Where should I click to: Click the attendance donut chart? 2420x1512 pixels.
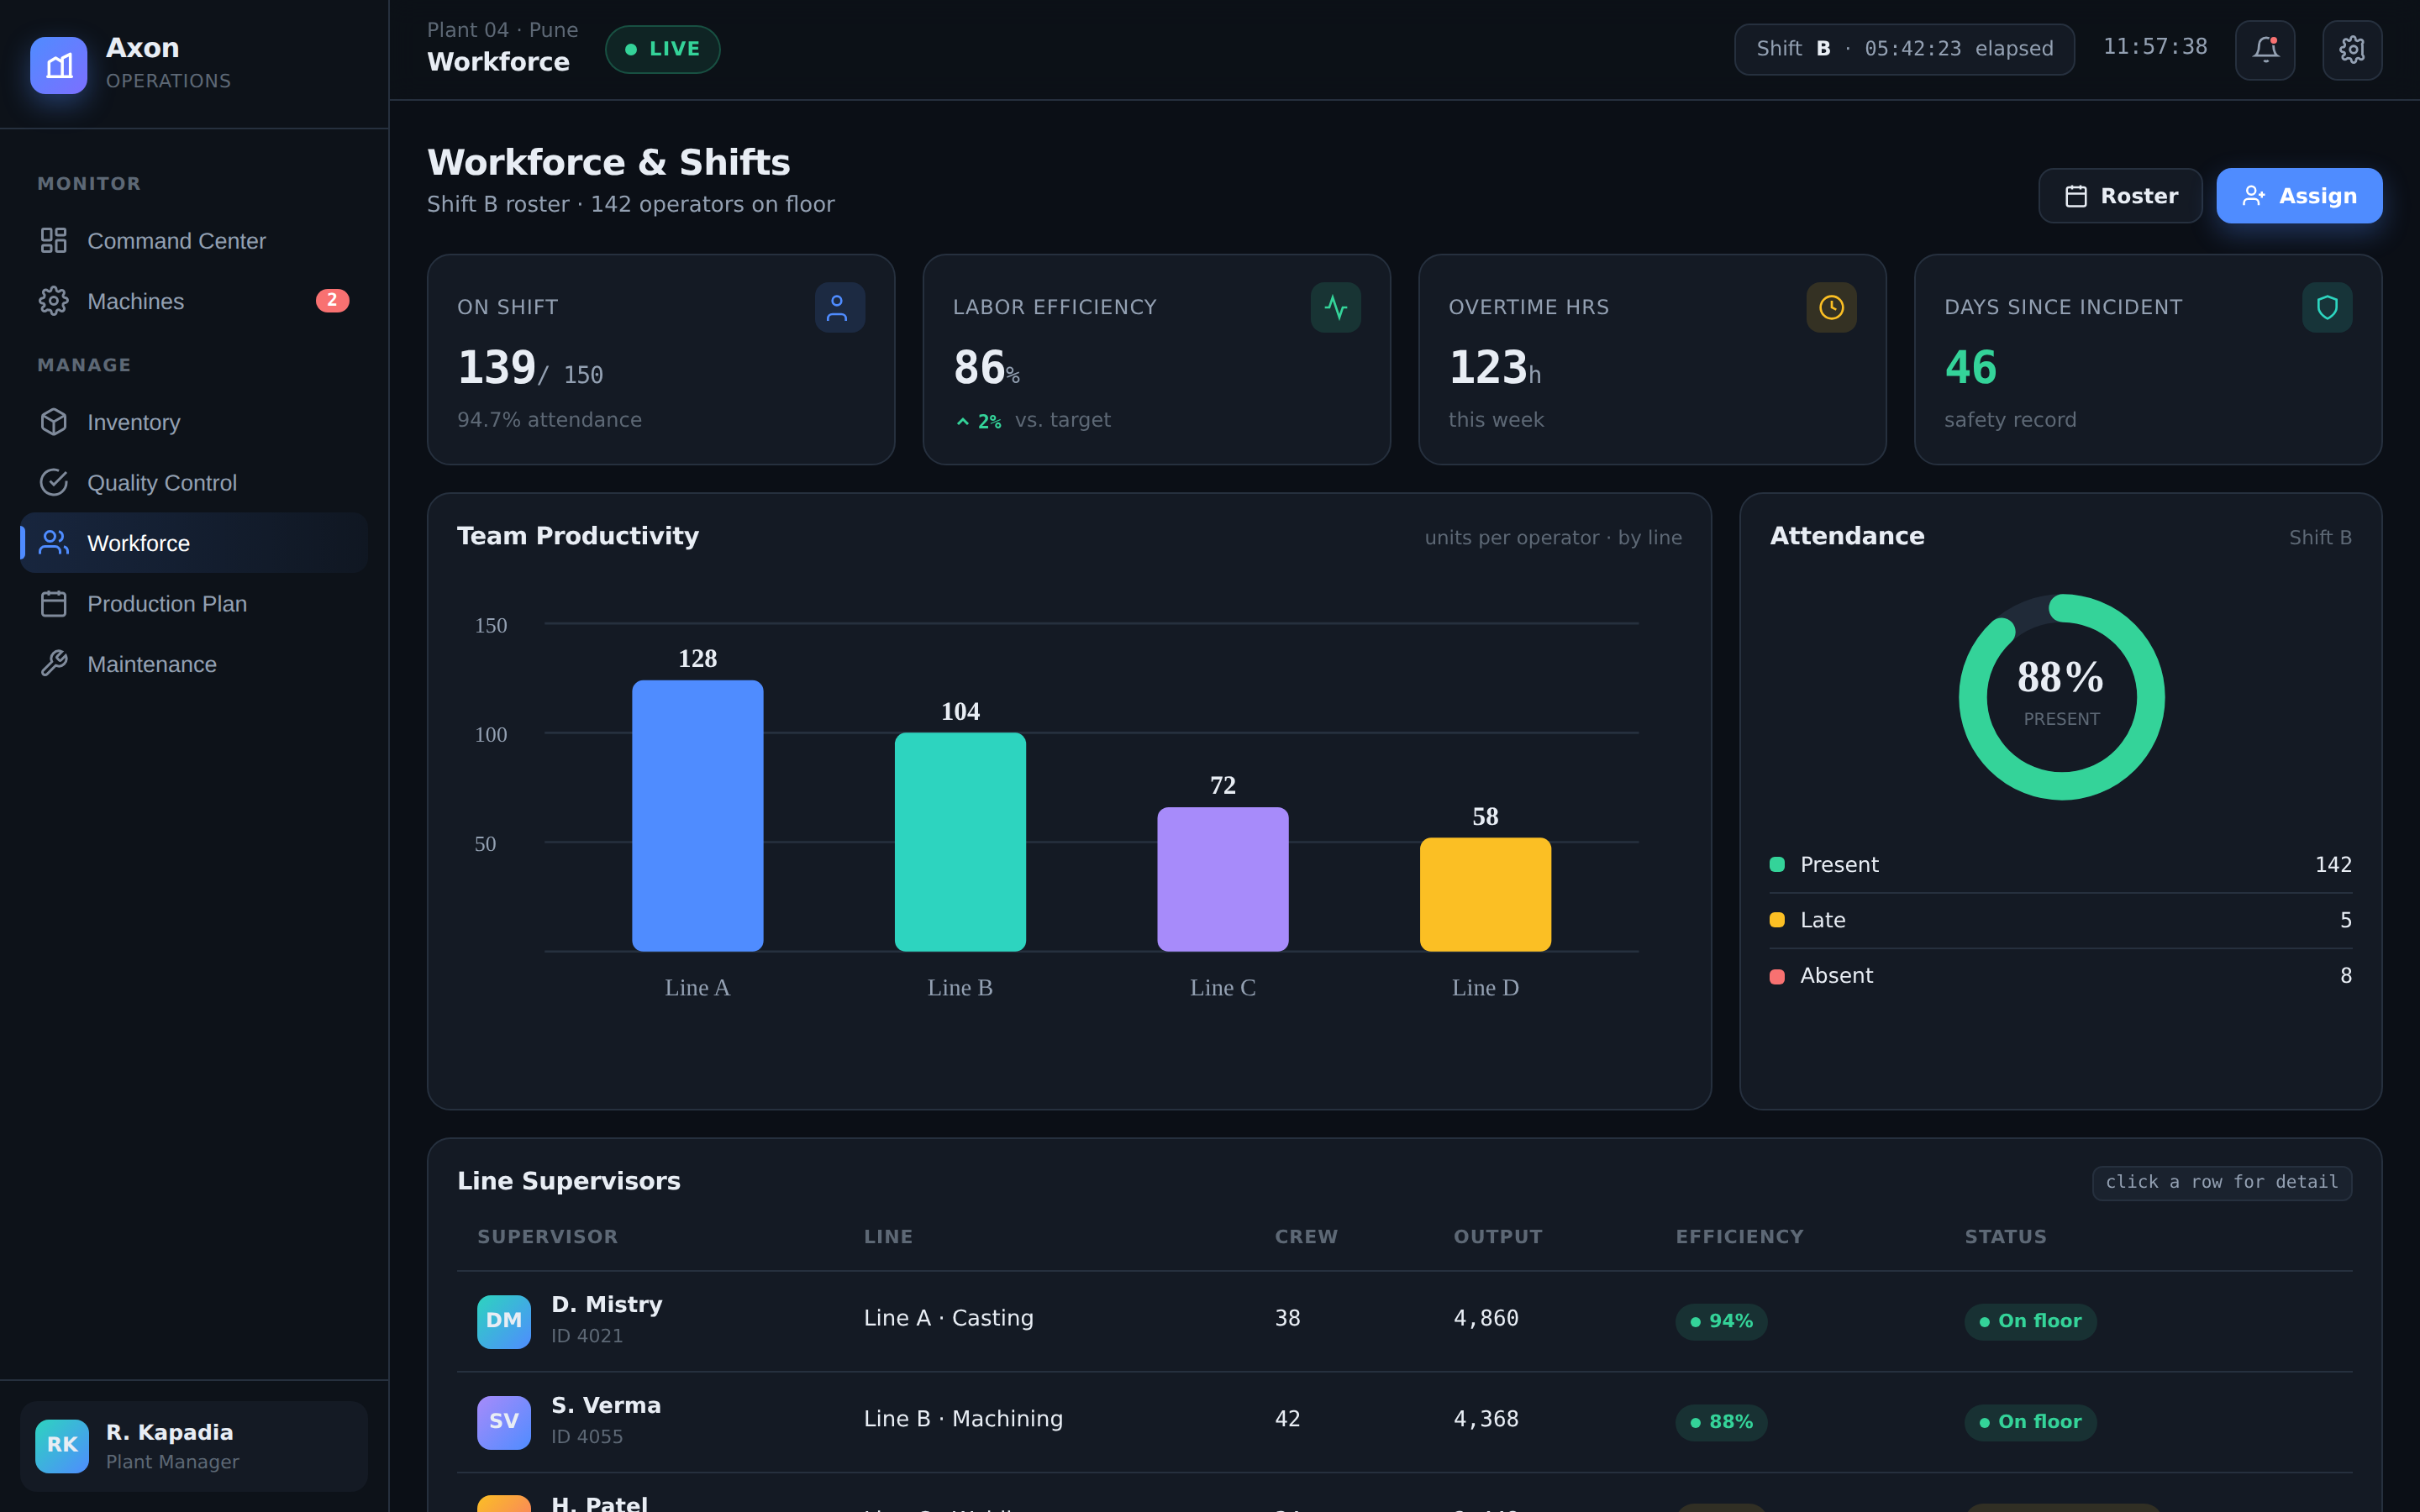(x=2061, y=697)
